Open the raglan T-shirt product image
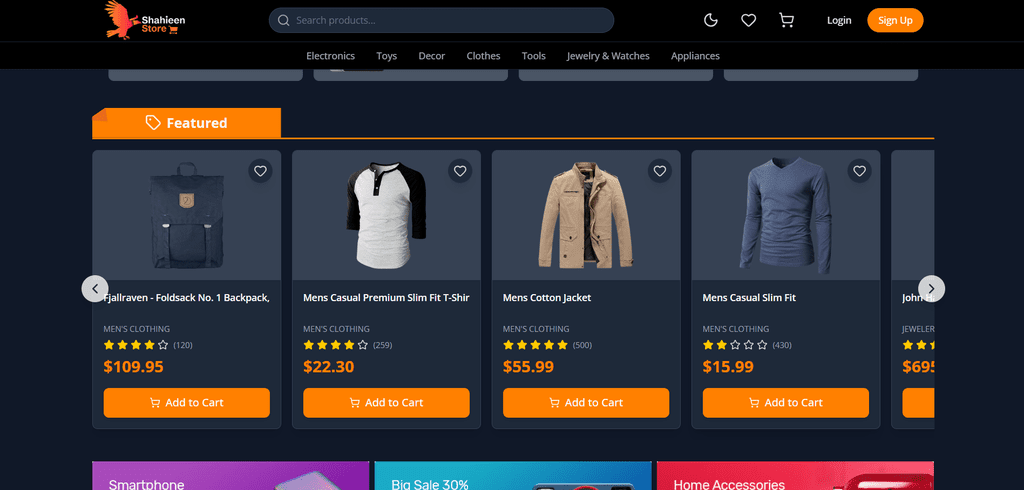 click(387, 216)
